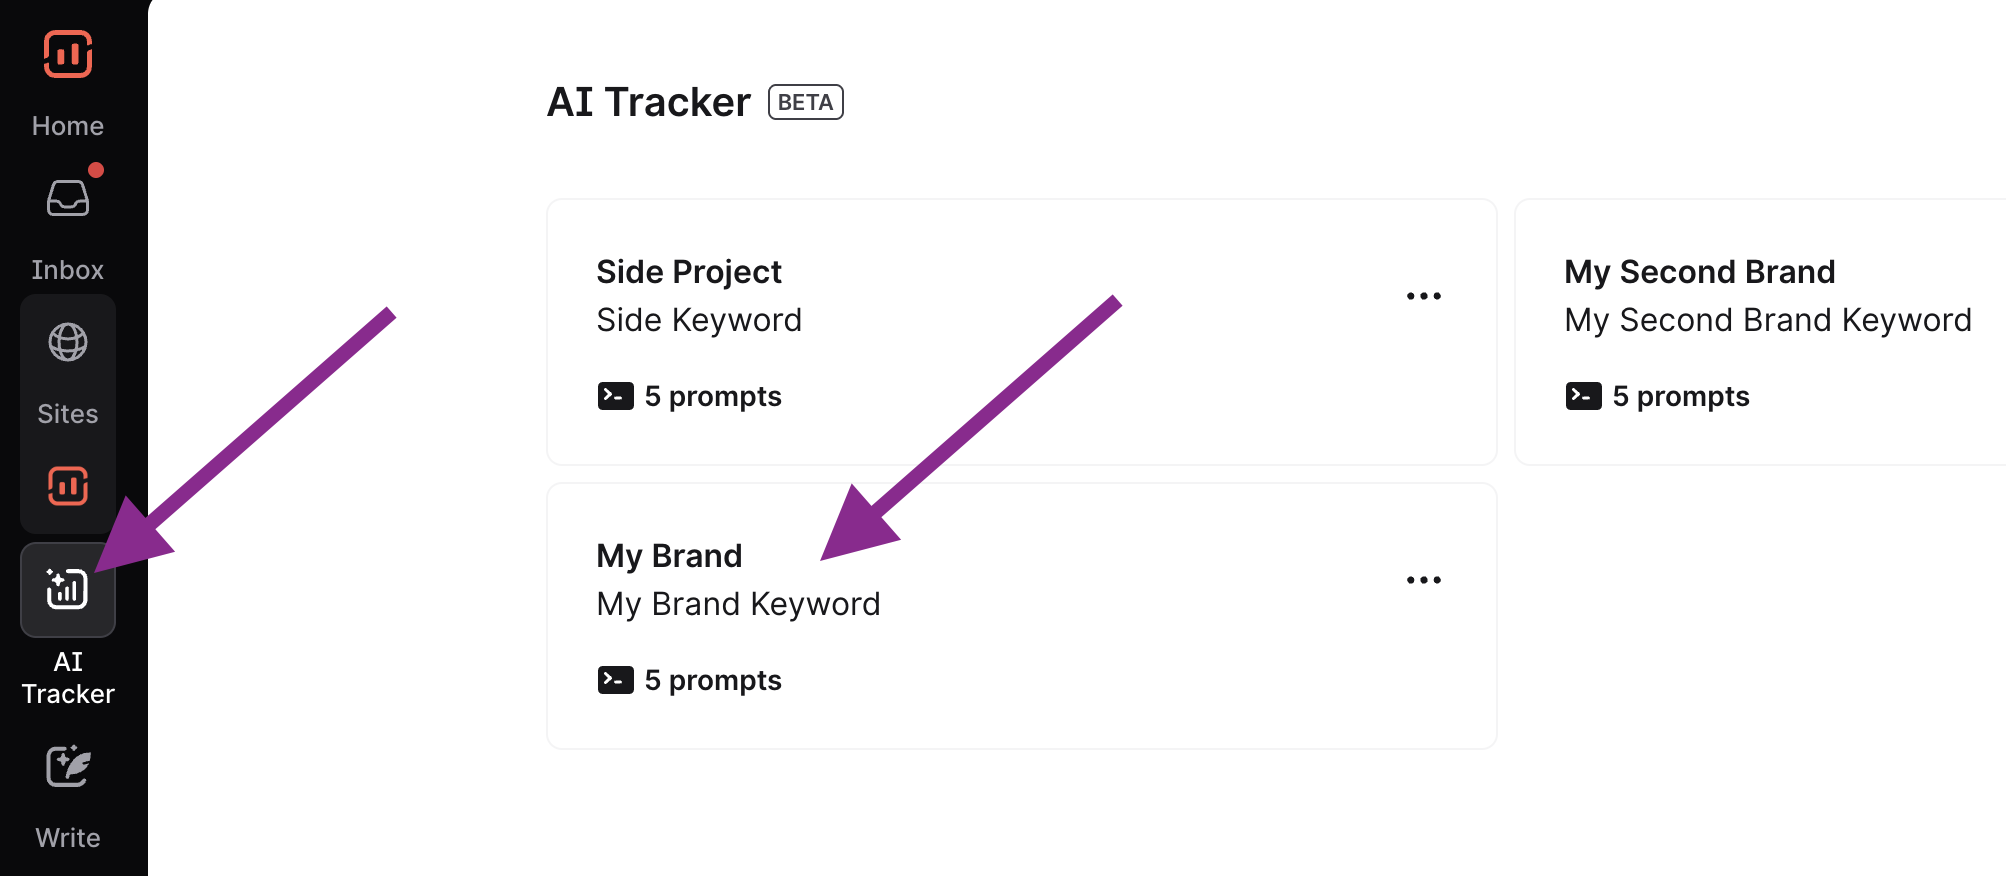The width and height of the screenshot is (2006, 876).
Task: Click the "5 prompts" text in My Brand
Action: point(713,680)
